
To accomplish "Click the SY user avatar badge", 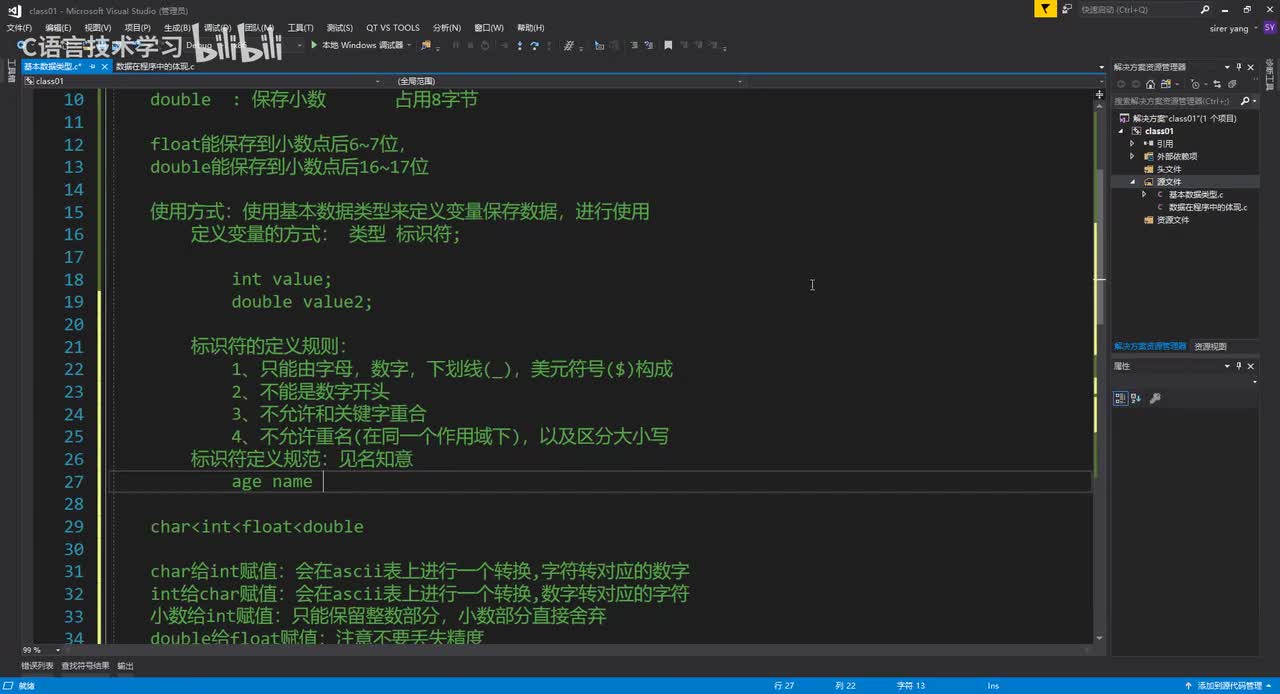I will pyautogui.click(x=1270, y=28).
